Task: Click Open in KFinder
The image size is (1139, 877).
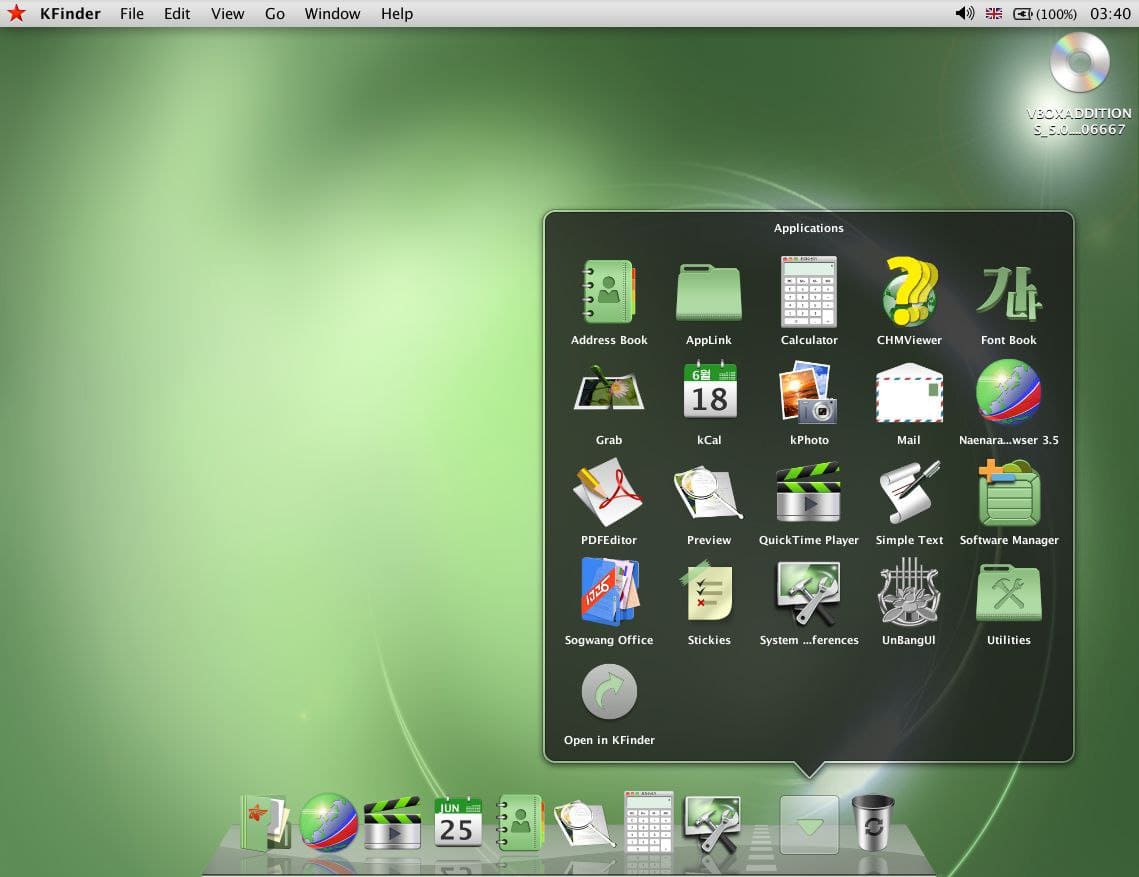Action: [609, 692]
